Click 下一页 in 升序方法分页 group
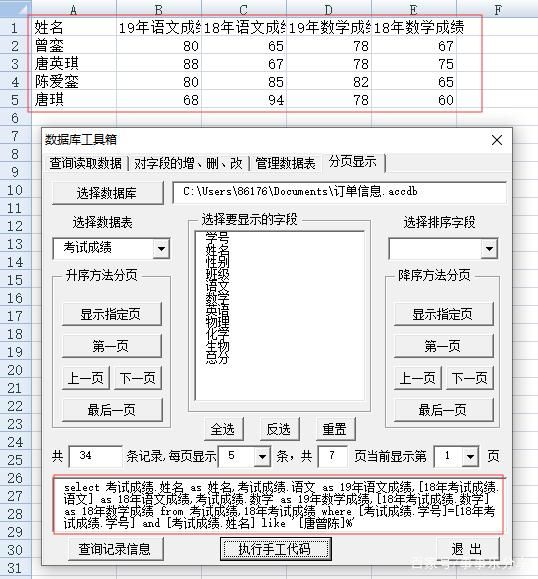This screenshot has height=579, width=538. point(138,378)
